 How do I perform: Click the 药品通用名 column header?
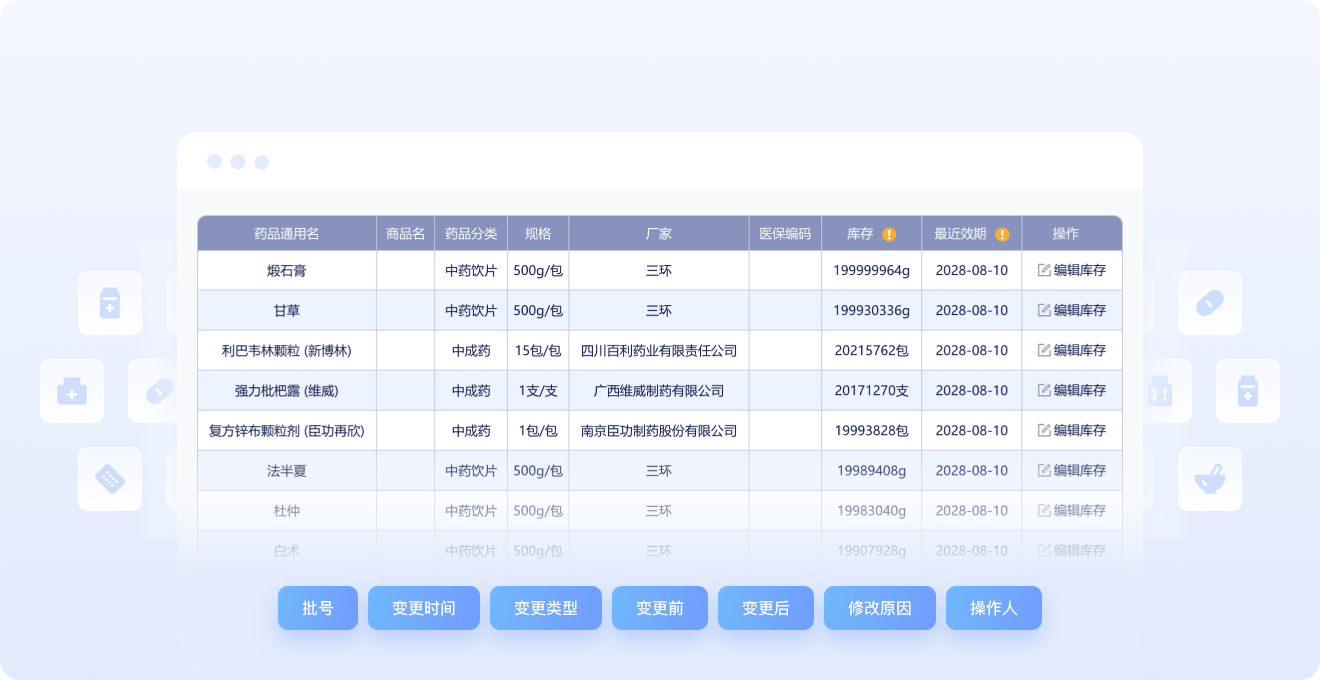point(287,234)
